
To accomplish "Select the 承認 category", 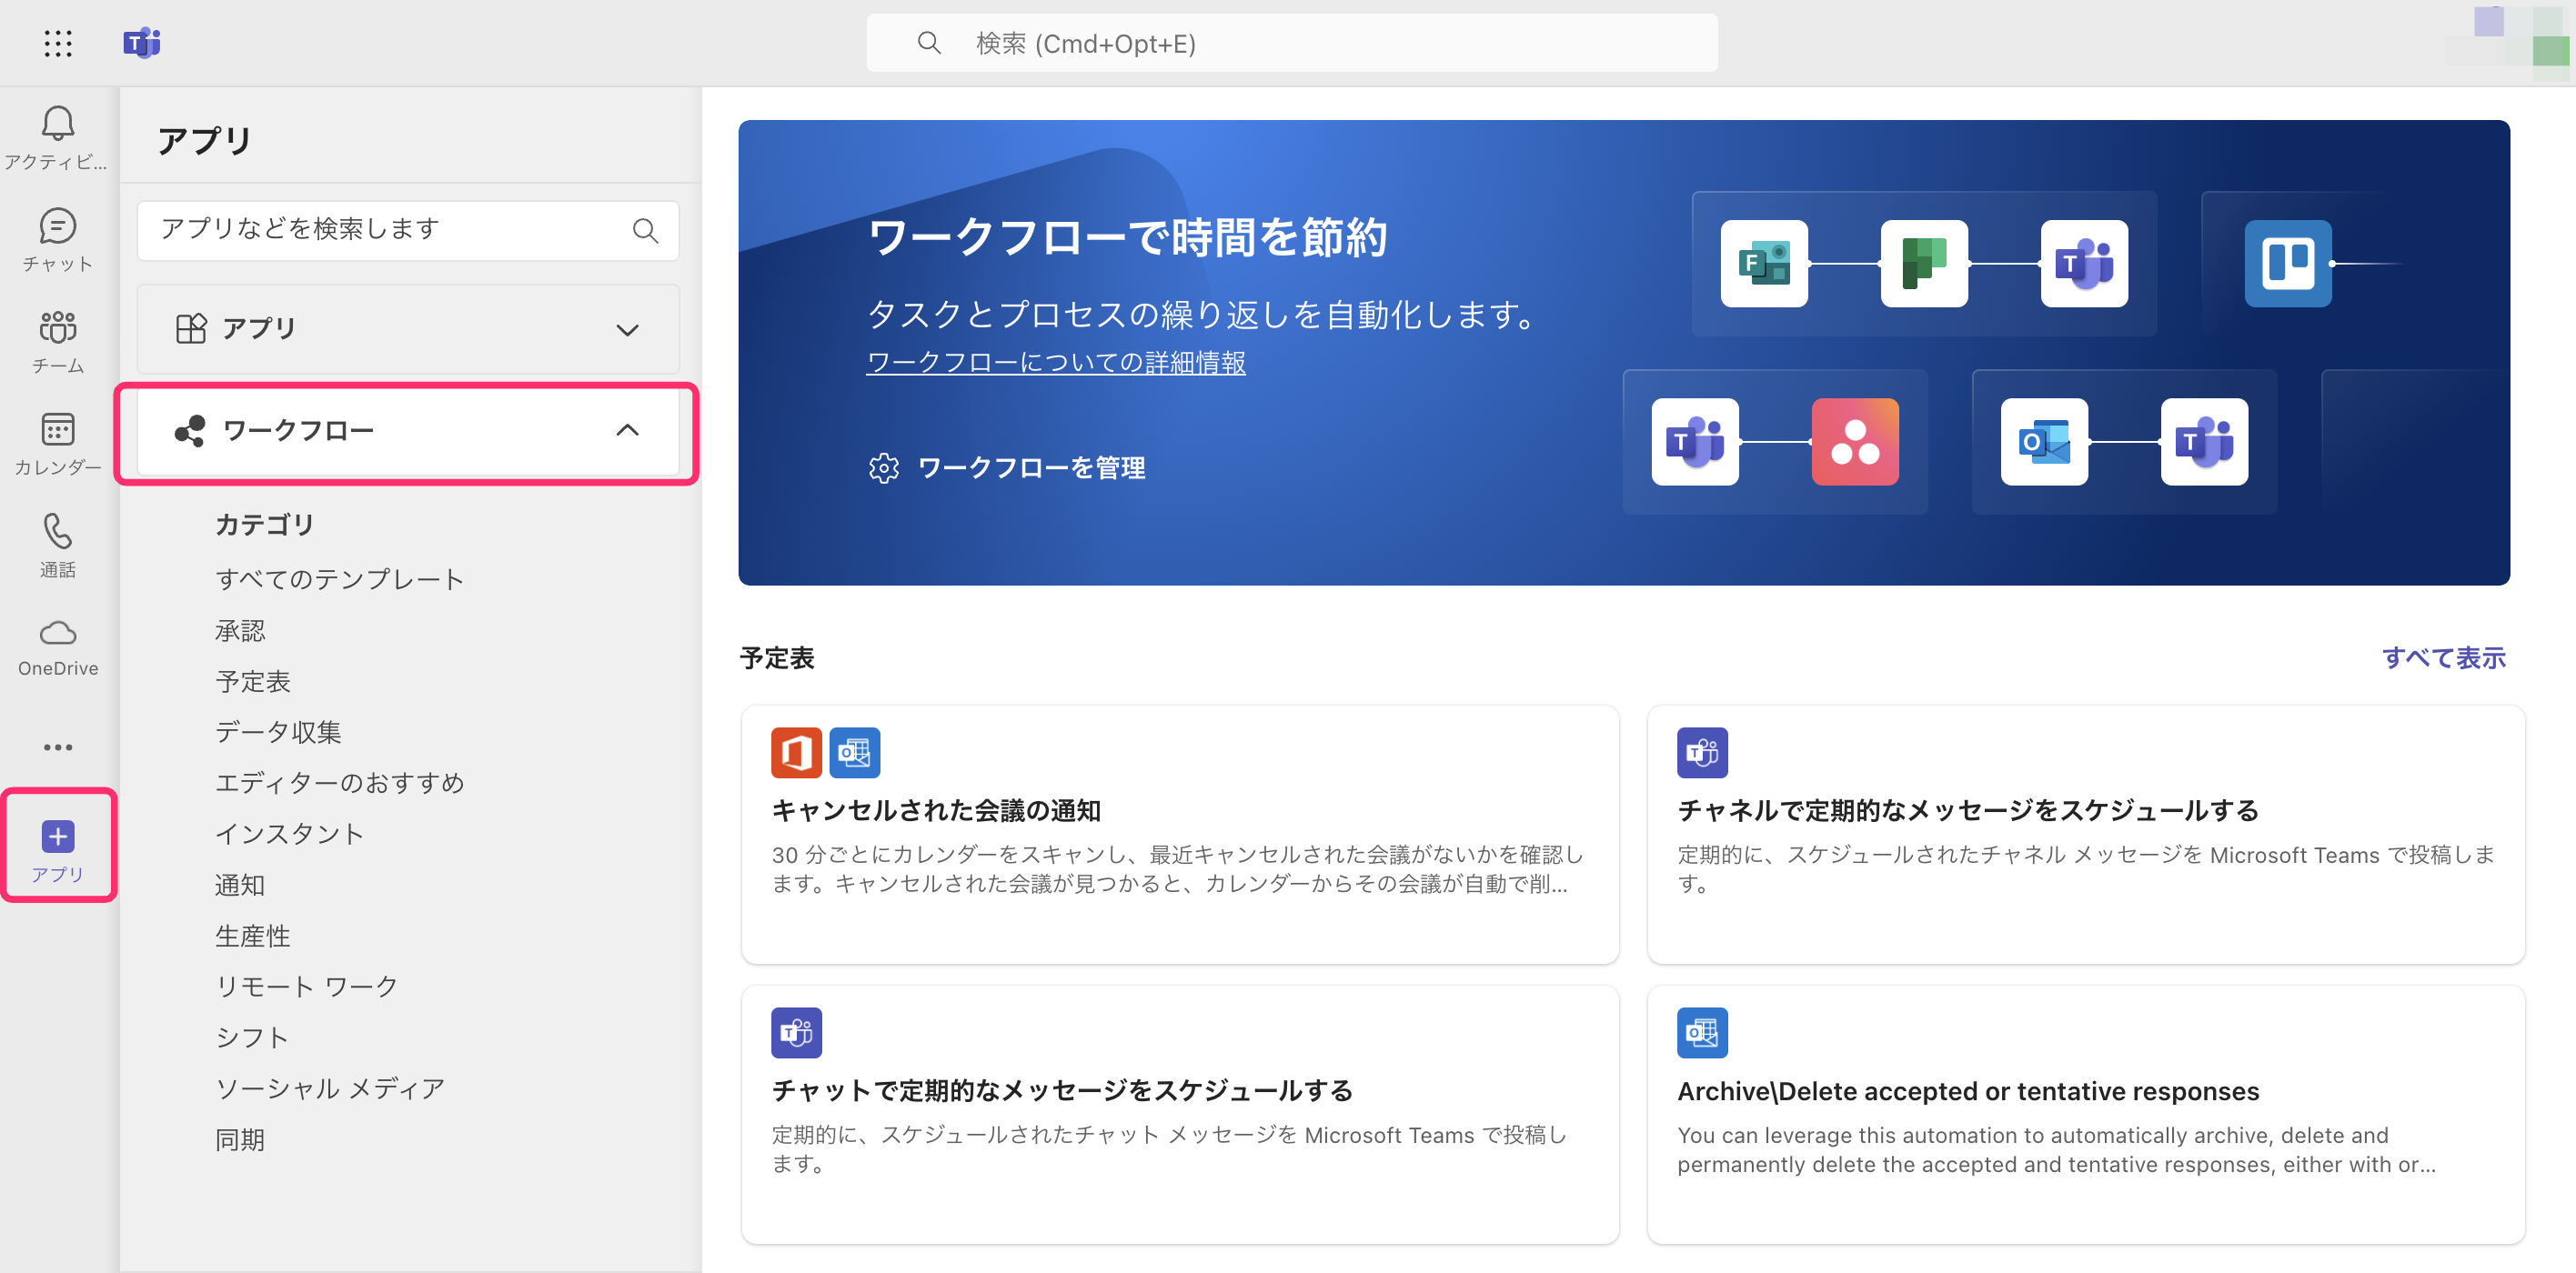I will 240,630.
